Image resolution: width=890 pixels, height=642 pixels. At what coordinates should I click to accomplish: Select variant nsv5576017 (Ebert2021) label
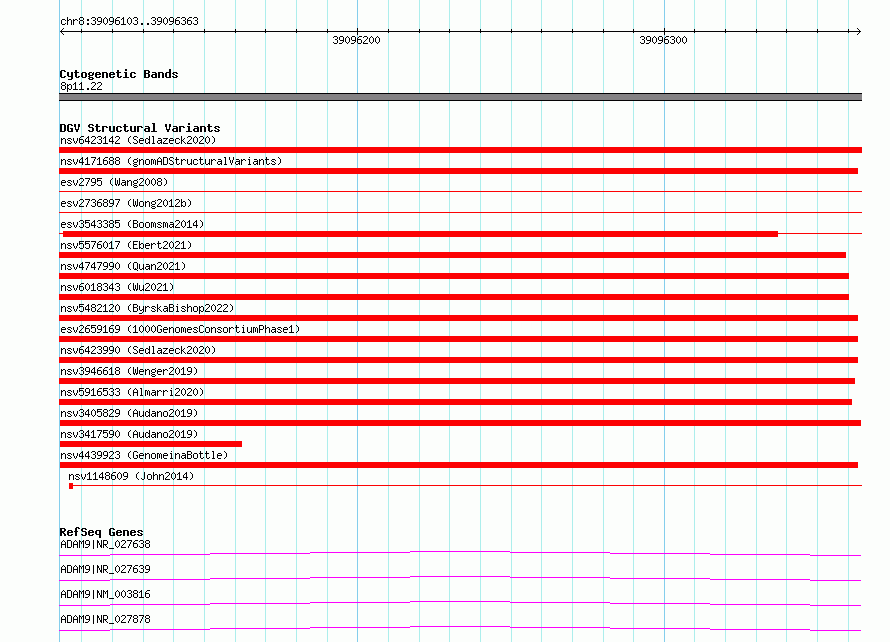(126, 245)
